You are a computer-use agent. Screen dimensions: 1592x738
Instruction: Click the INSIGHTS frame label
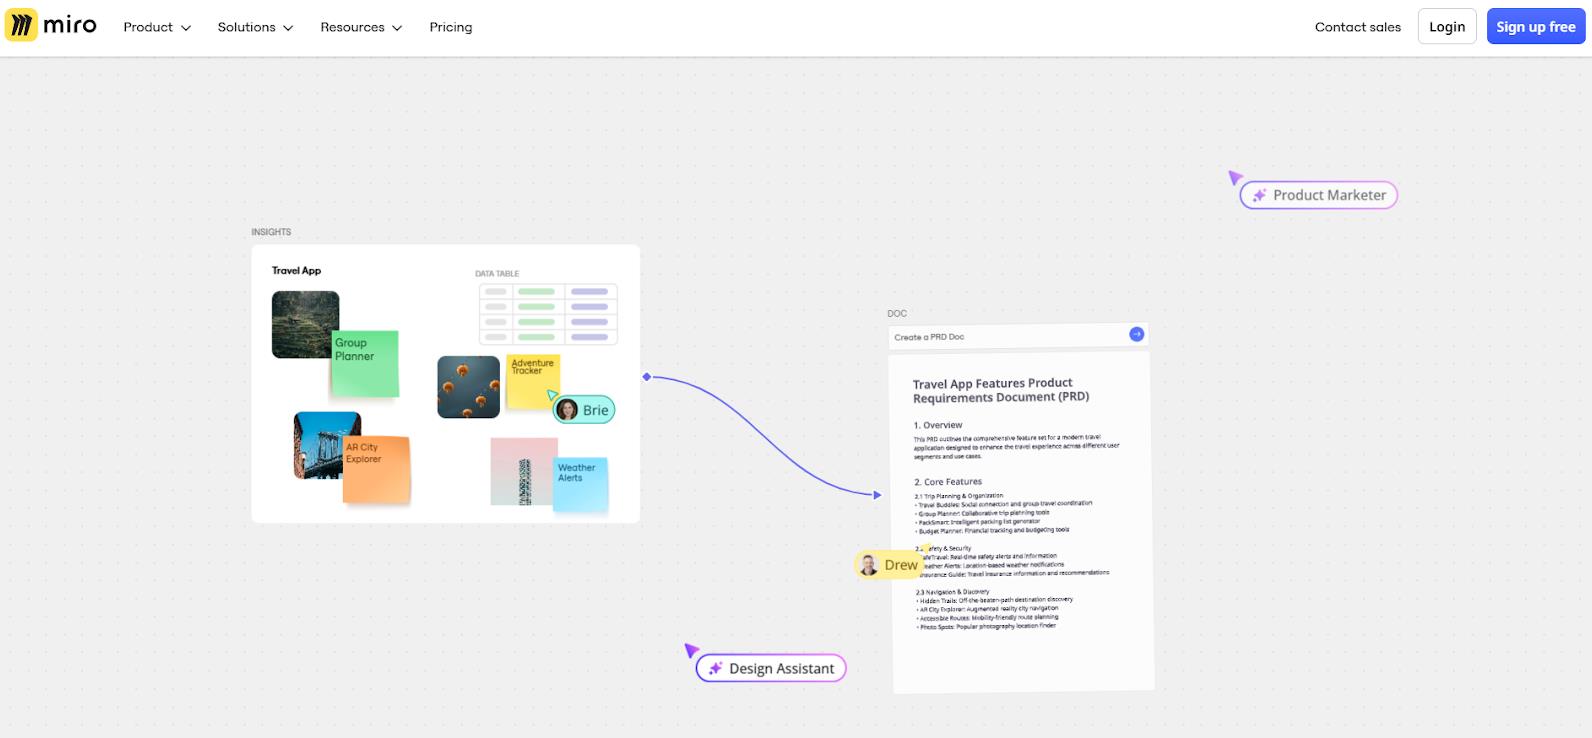pos(271,232)
